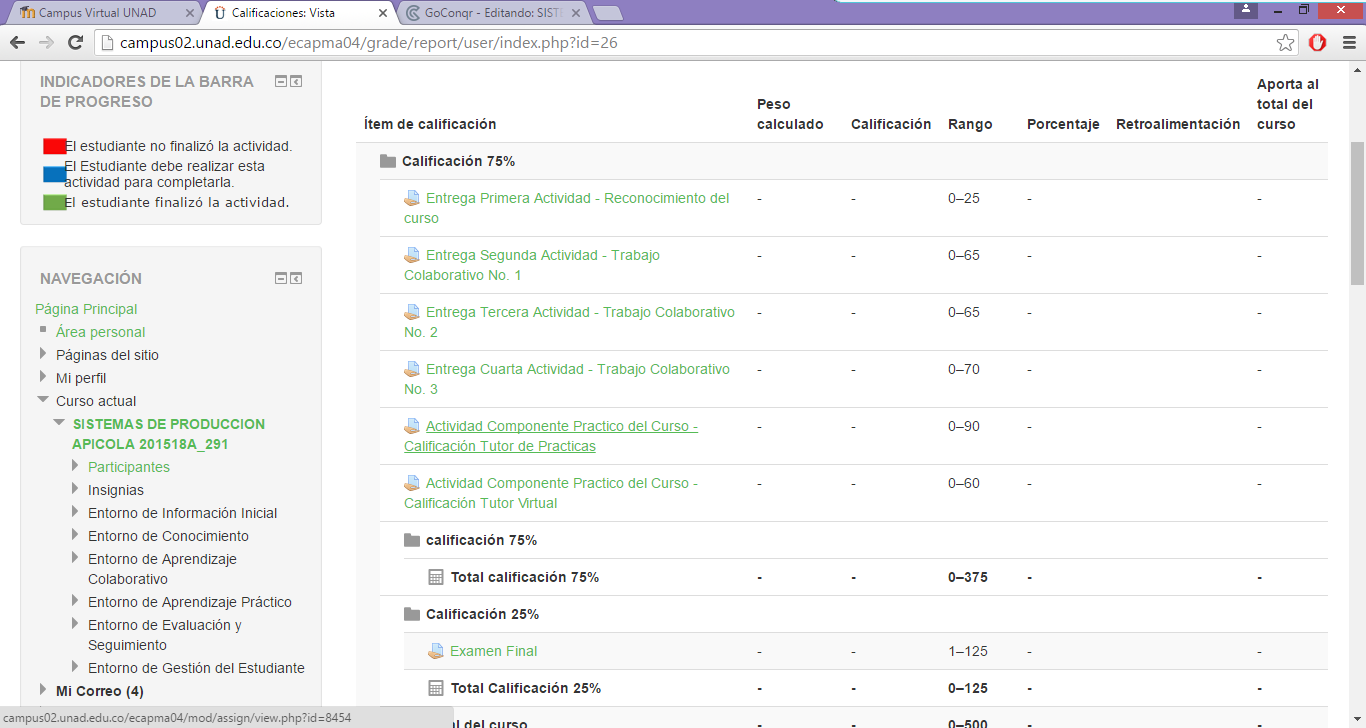The width and height of the screenshot is (1366, 728).
Task: Dock the Indicadores de la Barra block
Action: pyautogui.click(x=297, y=82)
